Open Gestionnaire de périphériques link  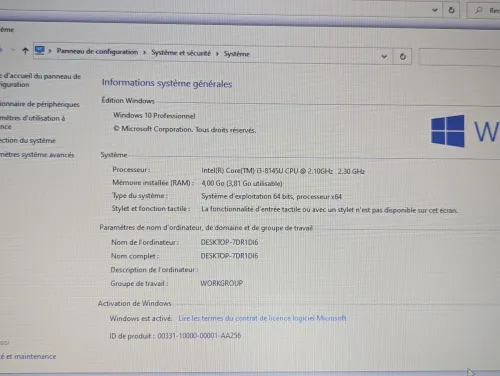click(x=40, y=104)
